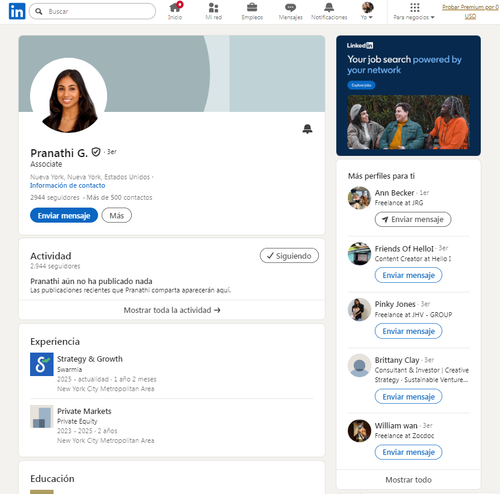The width and height of the screenshot is (500, 494).
Task: Send message to Ann Becker
Action: pos(413,219)
